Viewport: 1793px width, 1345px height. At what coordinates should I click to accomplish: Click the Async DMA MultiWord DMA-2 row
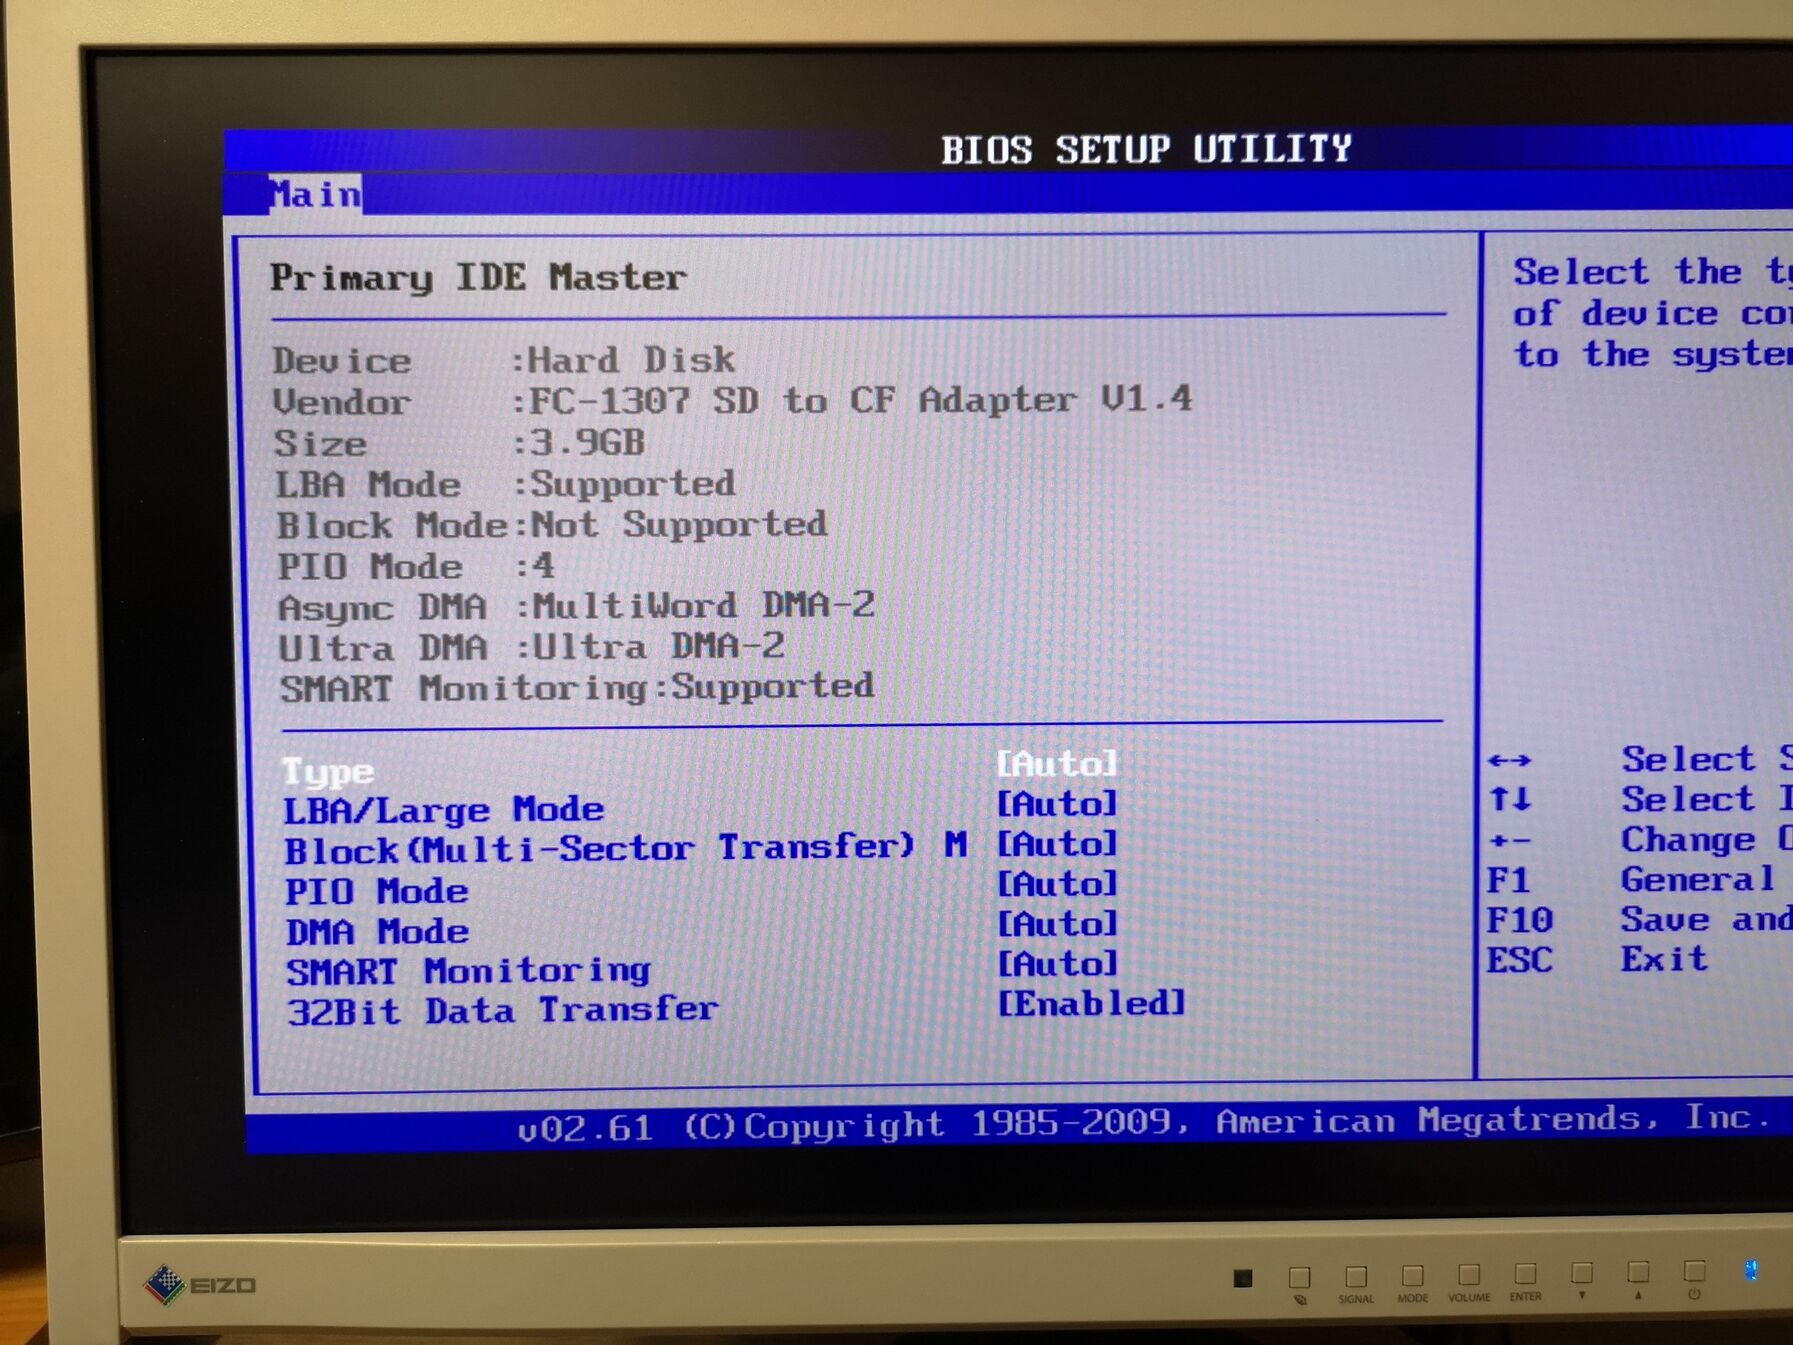577,606
